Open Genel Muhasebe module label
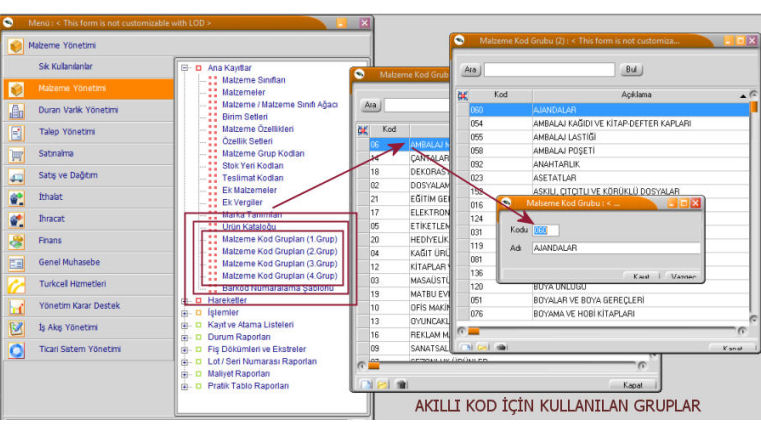The width and height of the screenshot is (761, 433). pos(69,262)
